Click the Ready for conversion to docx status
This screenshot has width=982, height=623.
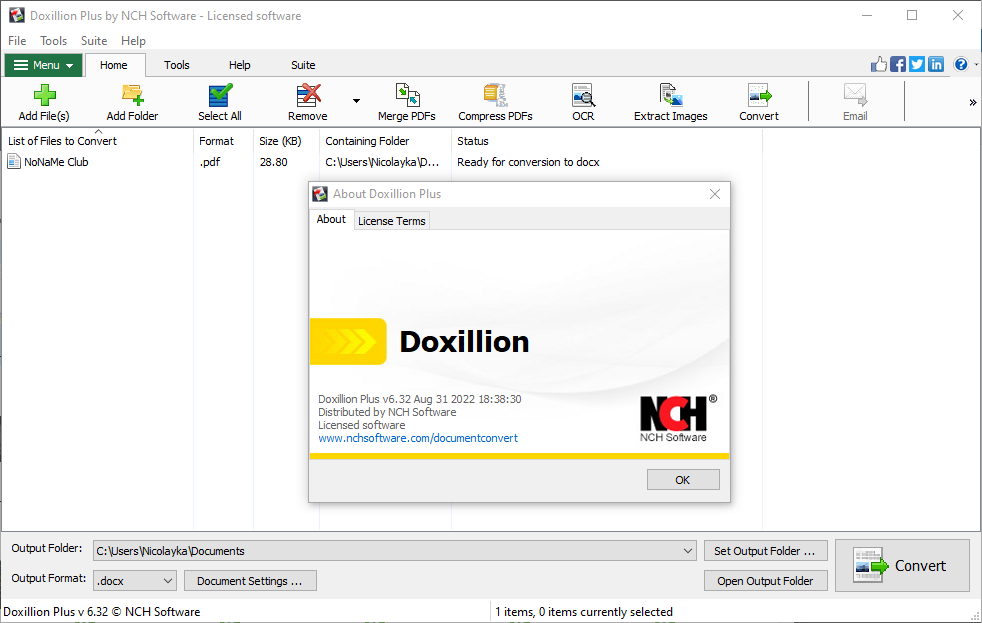(x=528, y=162)
